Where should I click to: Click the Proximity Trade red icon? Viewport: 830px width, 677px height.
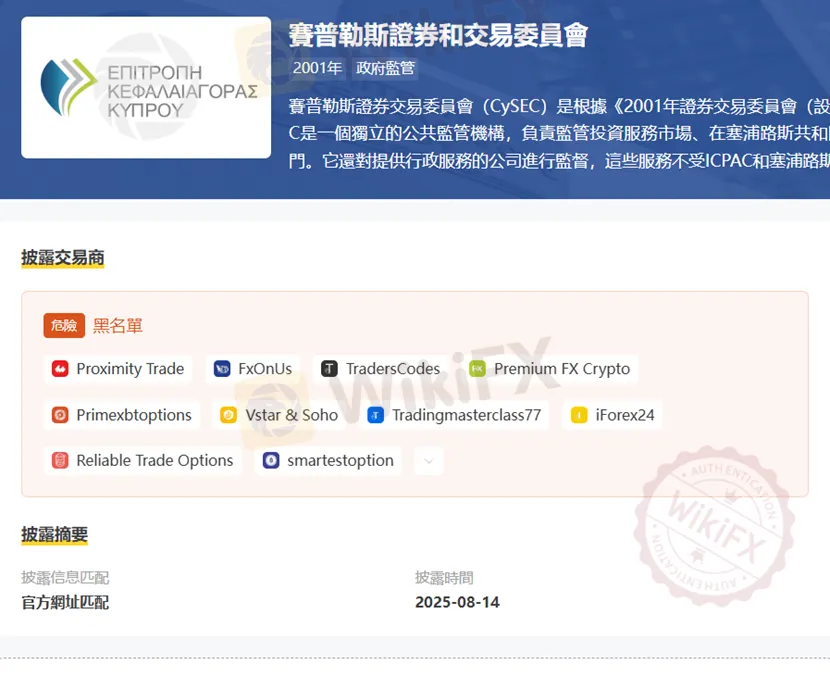coord(60,368)
